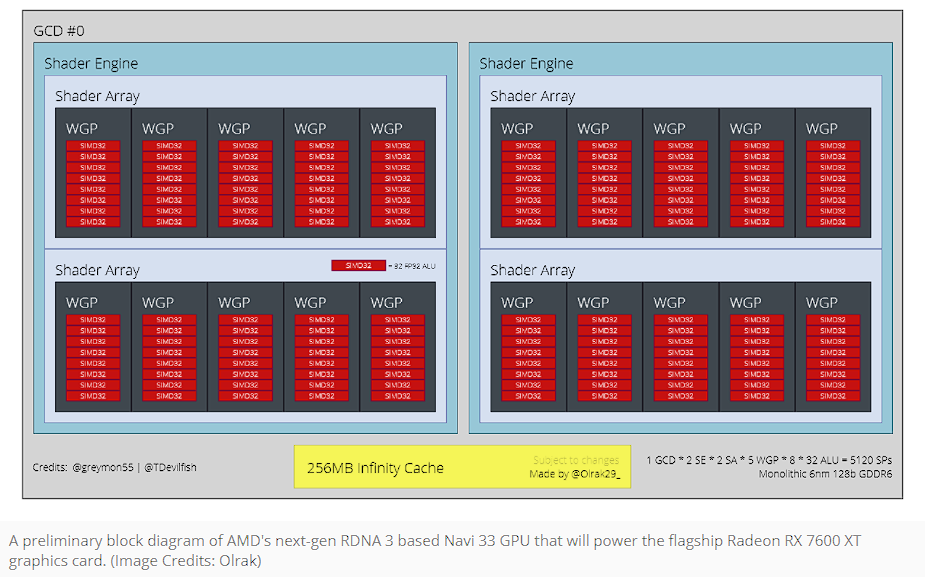Click left engine's lower "Shader Array" label
The image size is (928, 578).
pos(98,270)
